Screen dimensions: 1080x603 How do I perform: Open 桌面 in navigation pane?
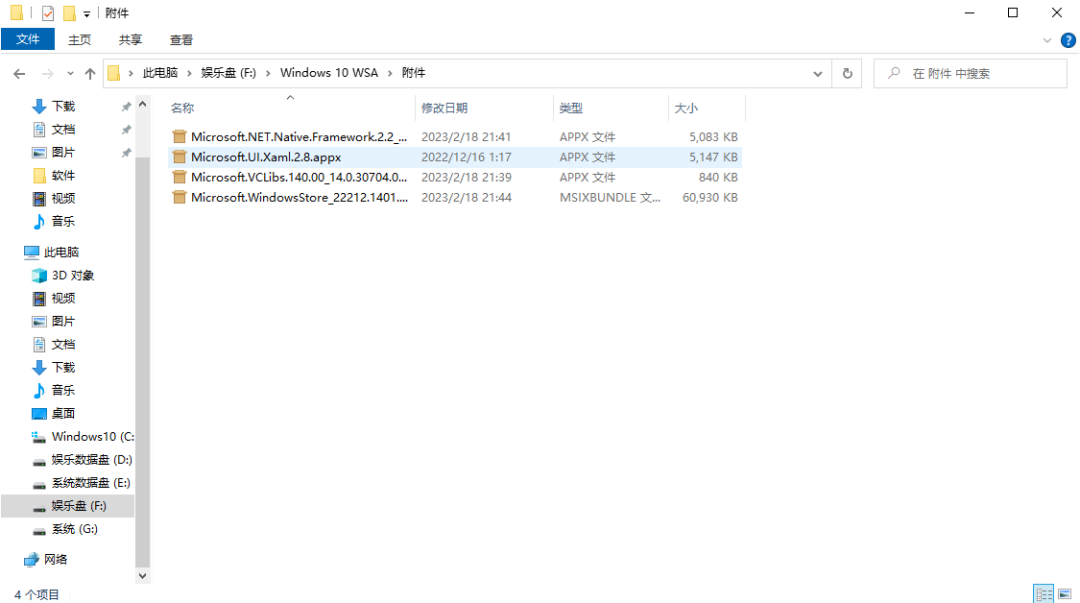click(x=63, y=413)
